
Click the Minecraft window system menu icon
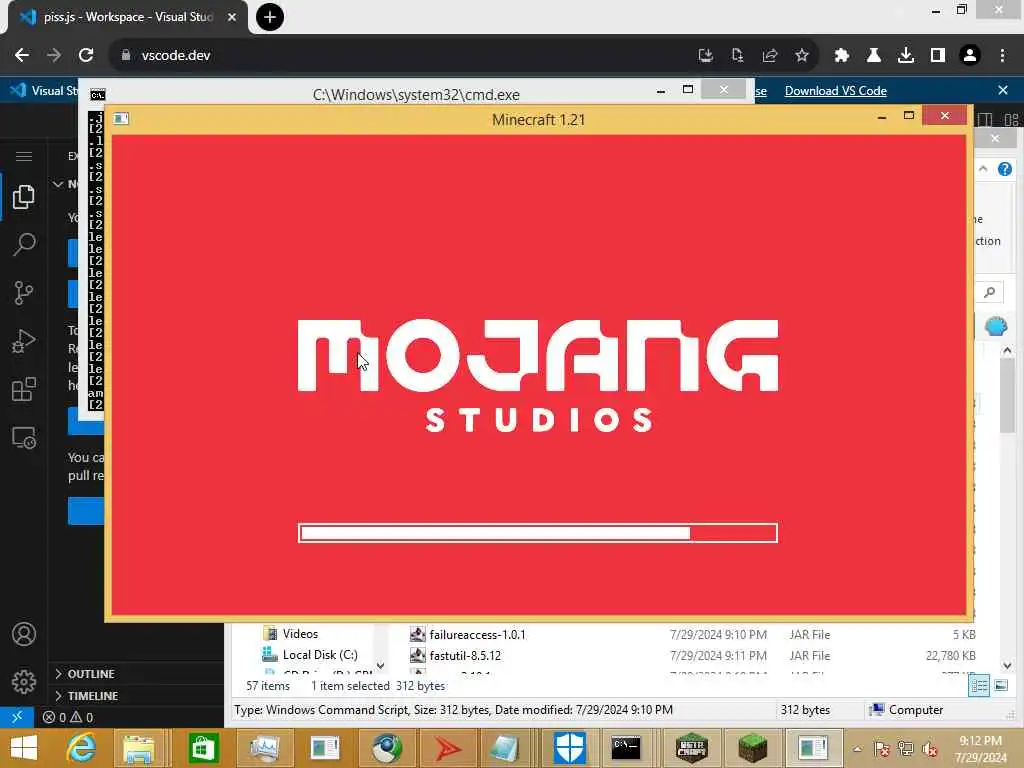click(x=121, y=118)
